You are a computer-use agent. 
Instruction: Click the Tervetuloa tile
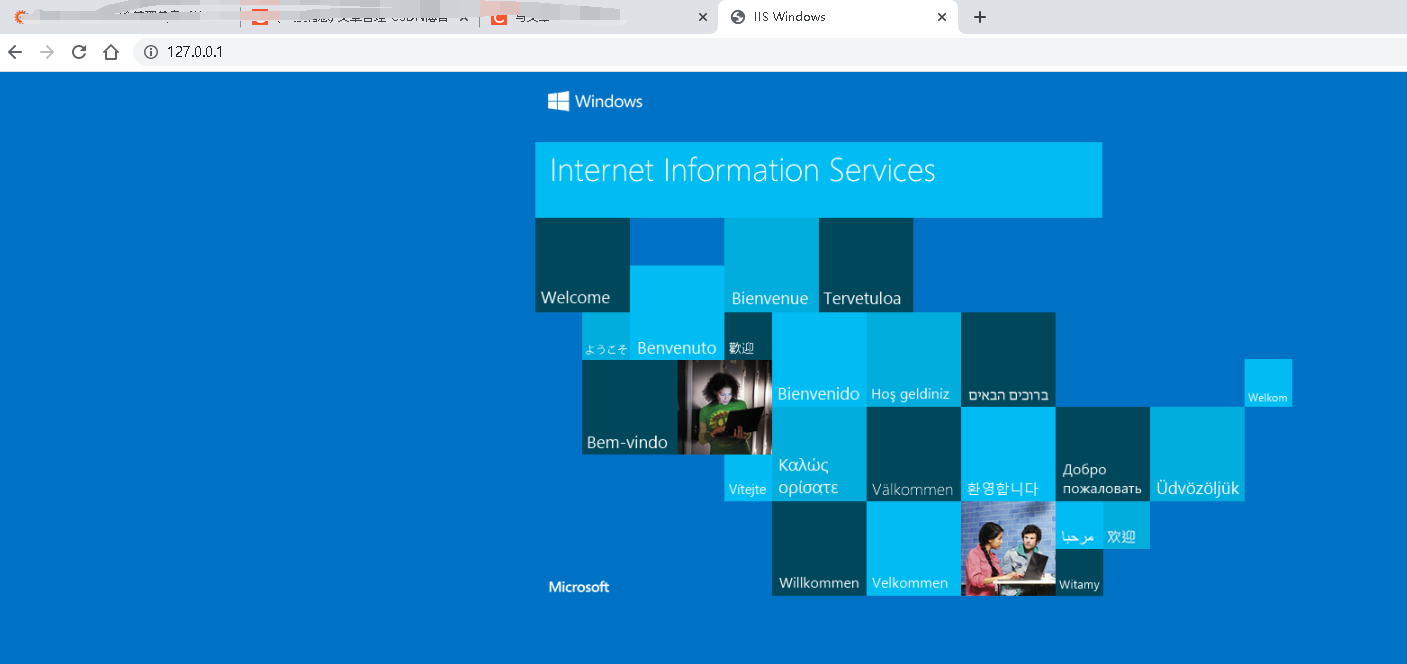pos(866,265)
